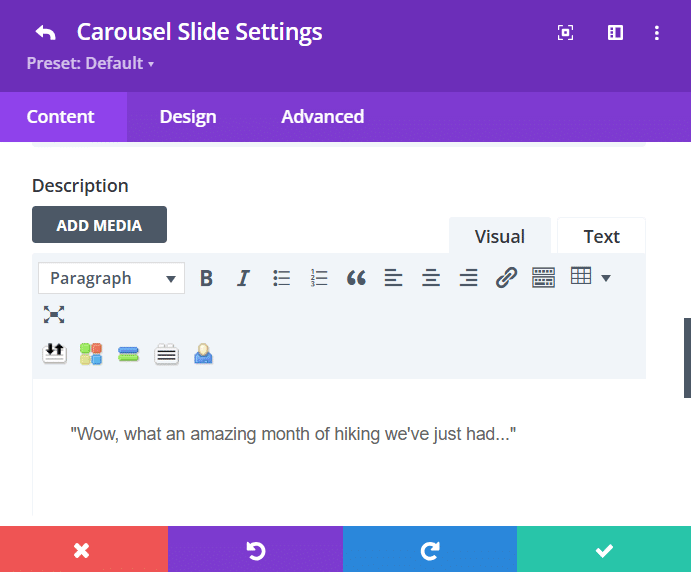
Task: Discard changes with the red X button
Action: [x=84, y=550]
